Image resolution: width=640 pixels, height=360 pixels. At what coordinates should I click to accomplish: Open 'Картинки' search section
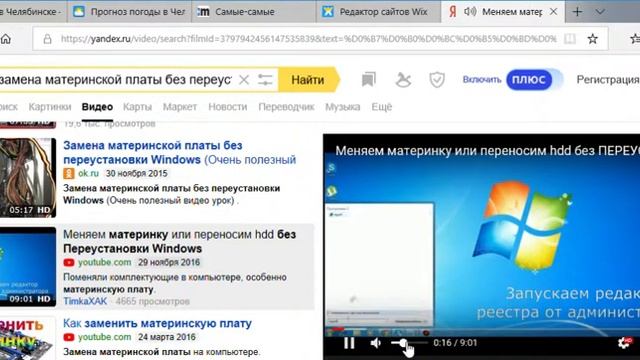point(50,107)
